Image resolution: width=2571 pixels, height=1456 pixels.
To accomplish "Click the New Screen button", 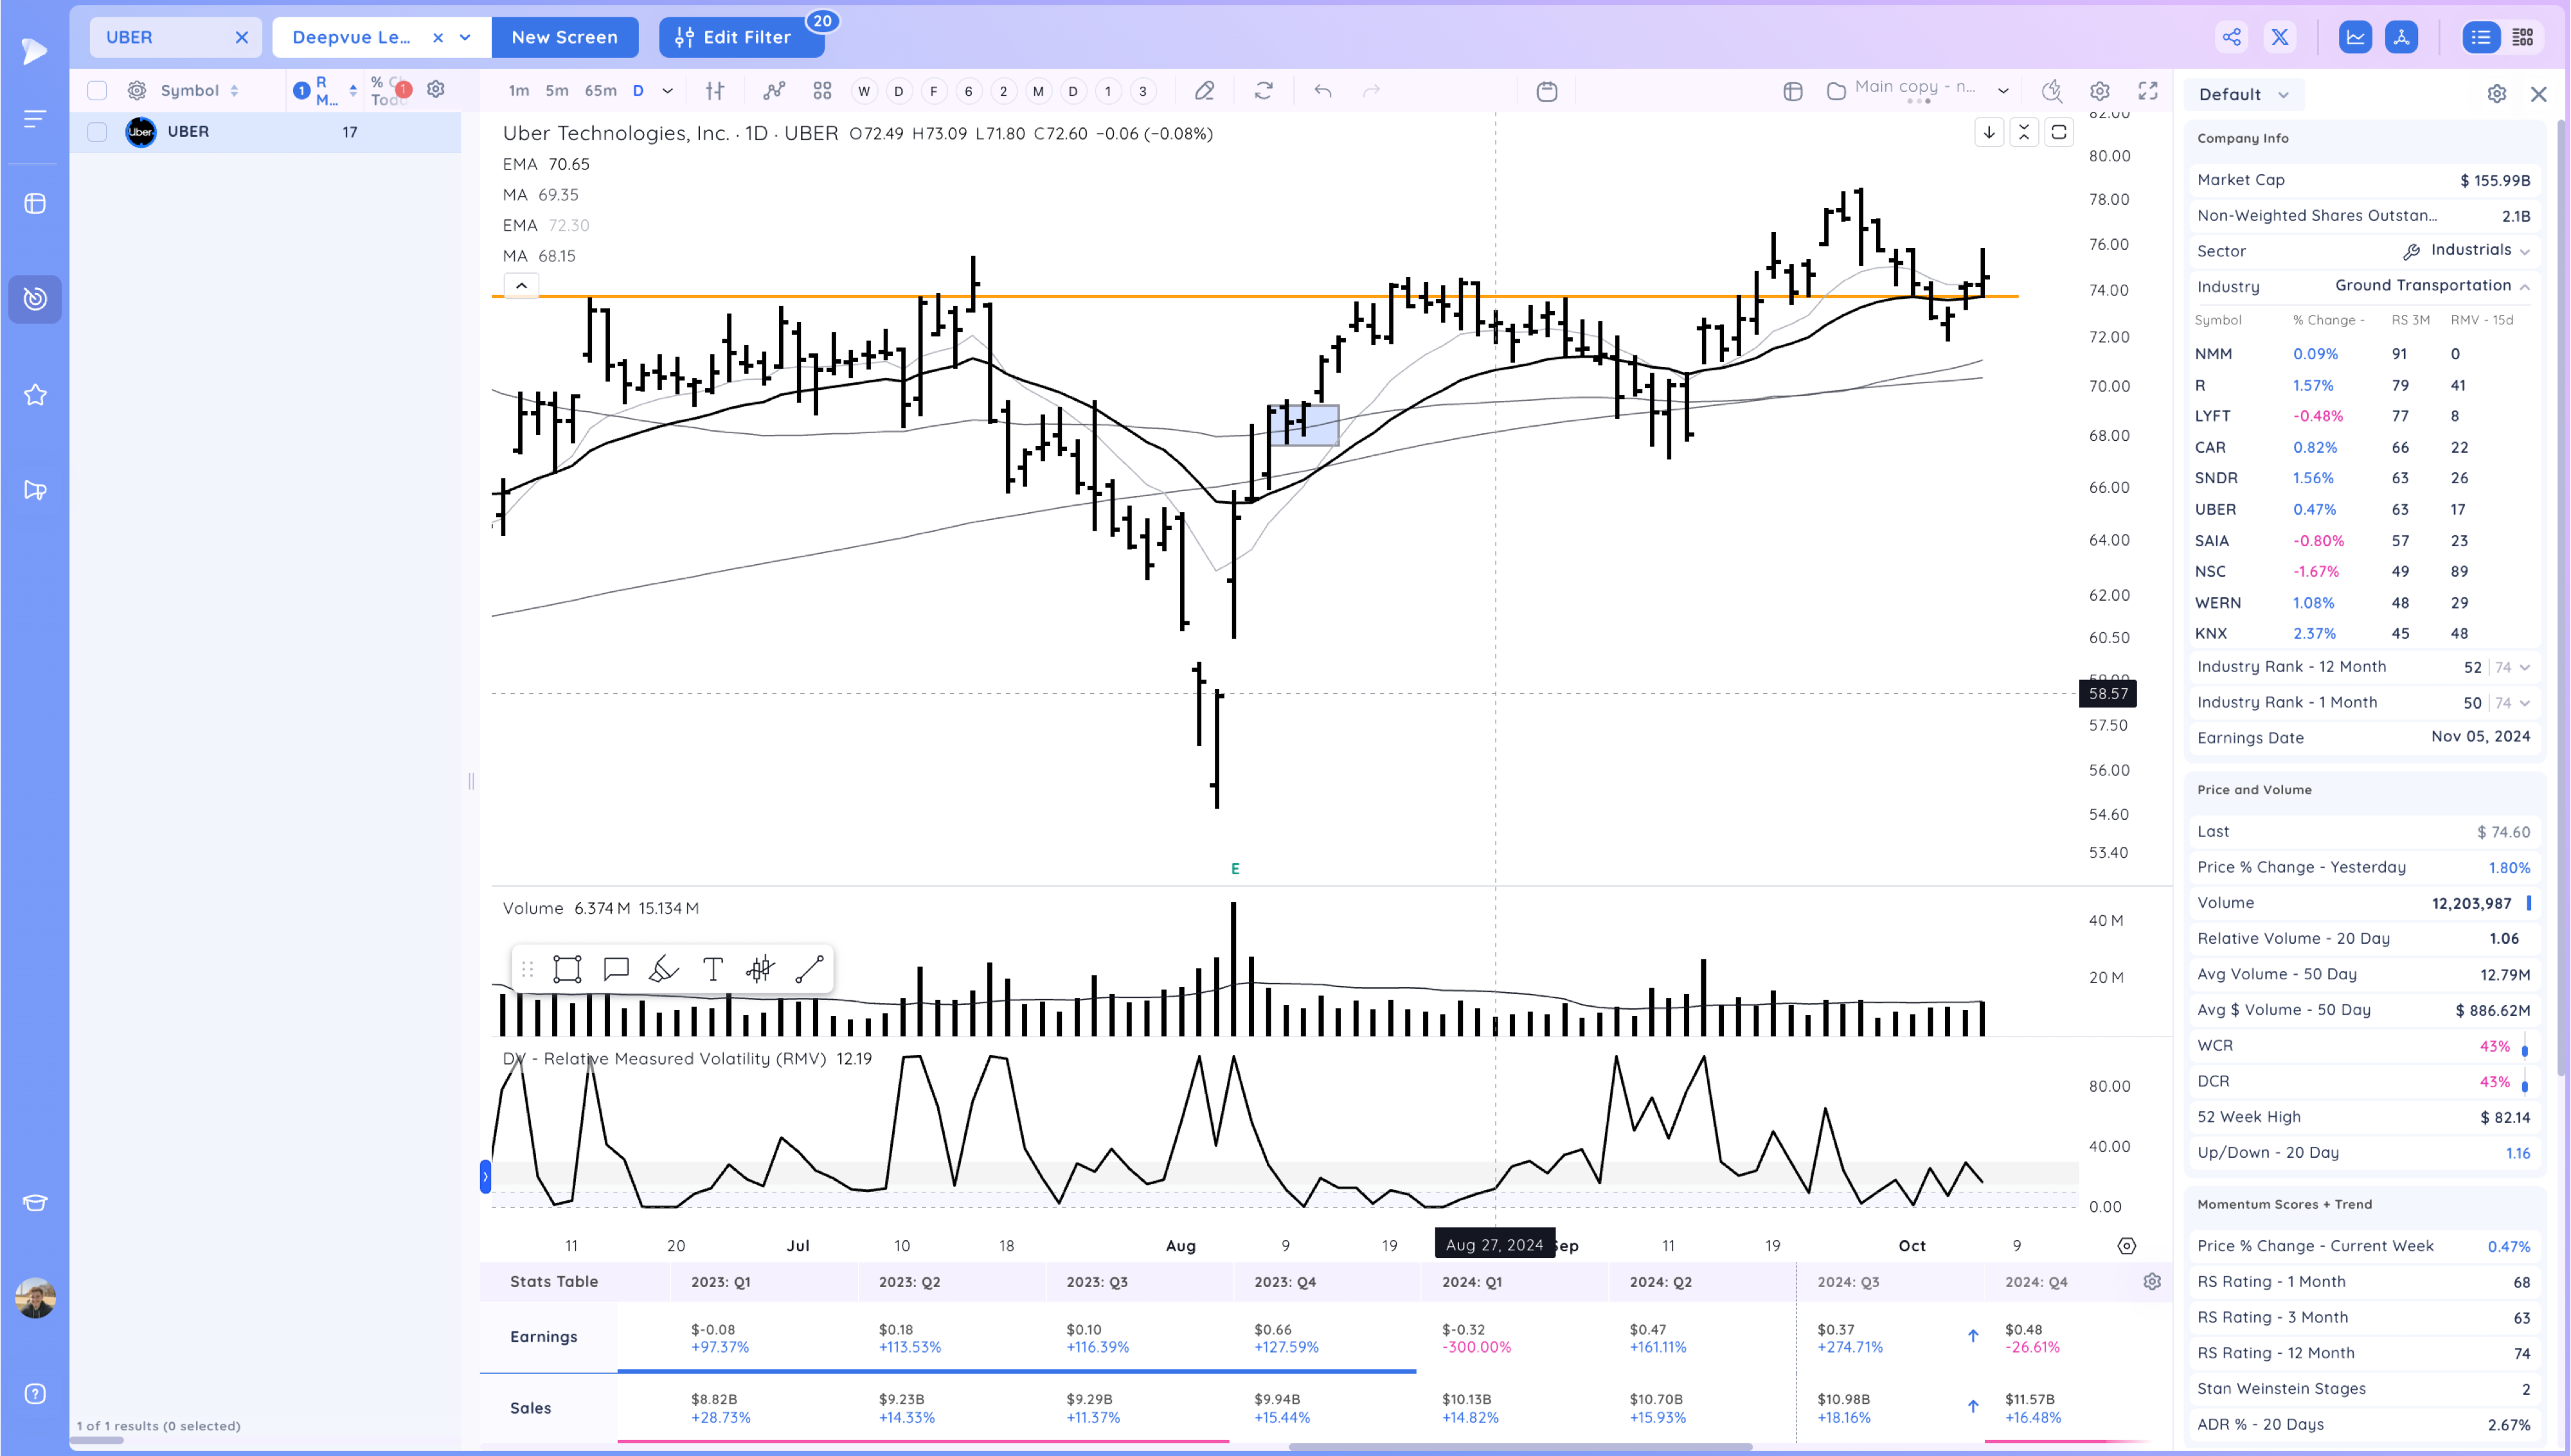I will 564,37.
